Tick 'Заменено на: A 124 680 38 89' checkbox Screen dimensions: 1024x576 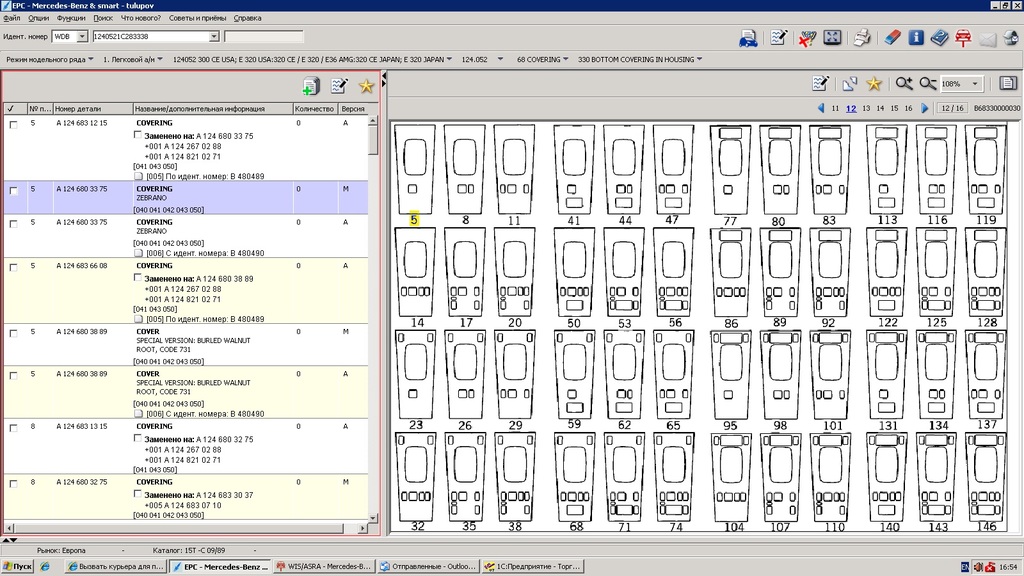pos(138,278)
